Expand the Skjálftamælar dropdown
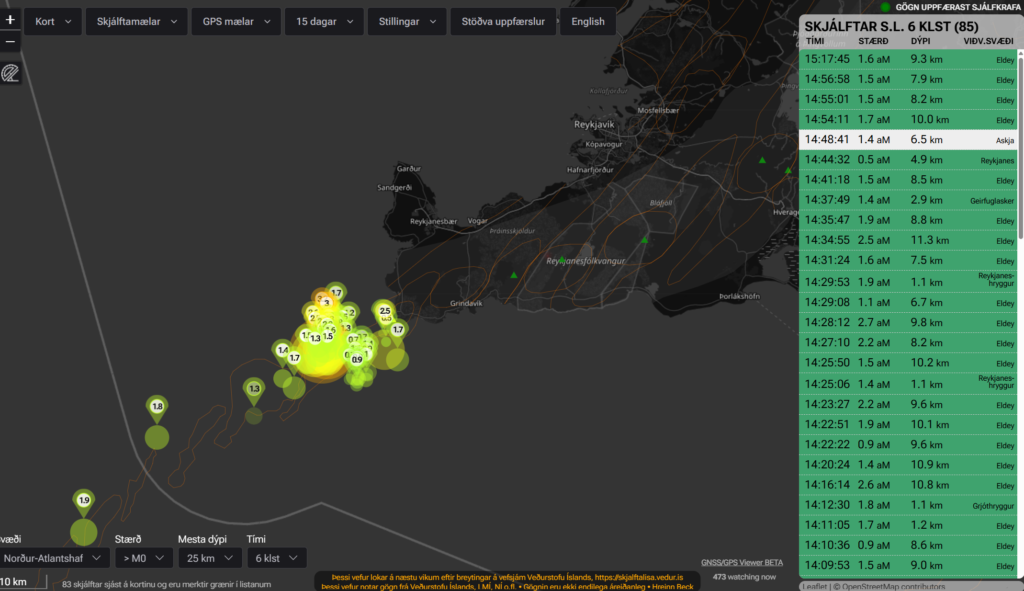Image resolution: width=1024 pixels, height=591 pixels. point(135,21)
